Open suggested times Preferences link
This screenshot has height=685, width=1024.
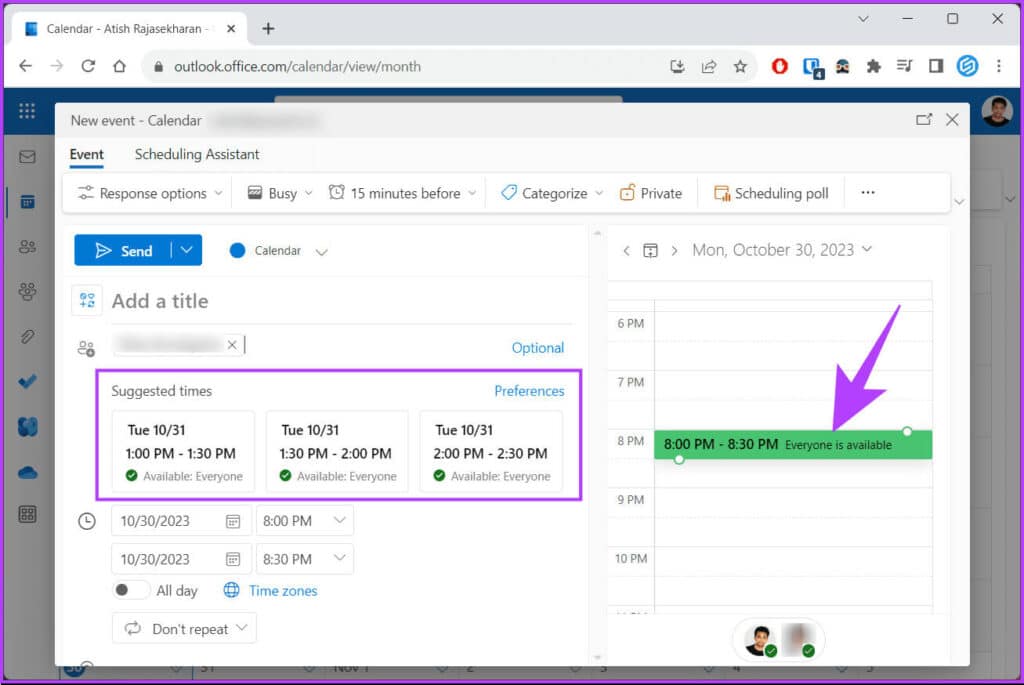tap(529, 390)
